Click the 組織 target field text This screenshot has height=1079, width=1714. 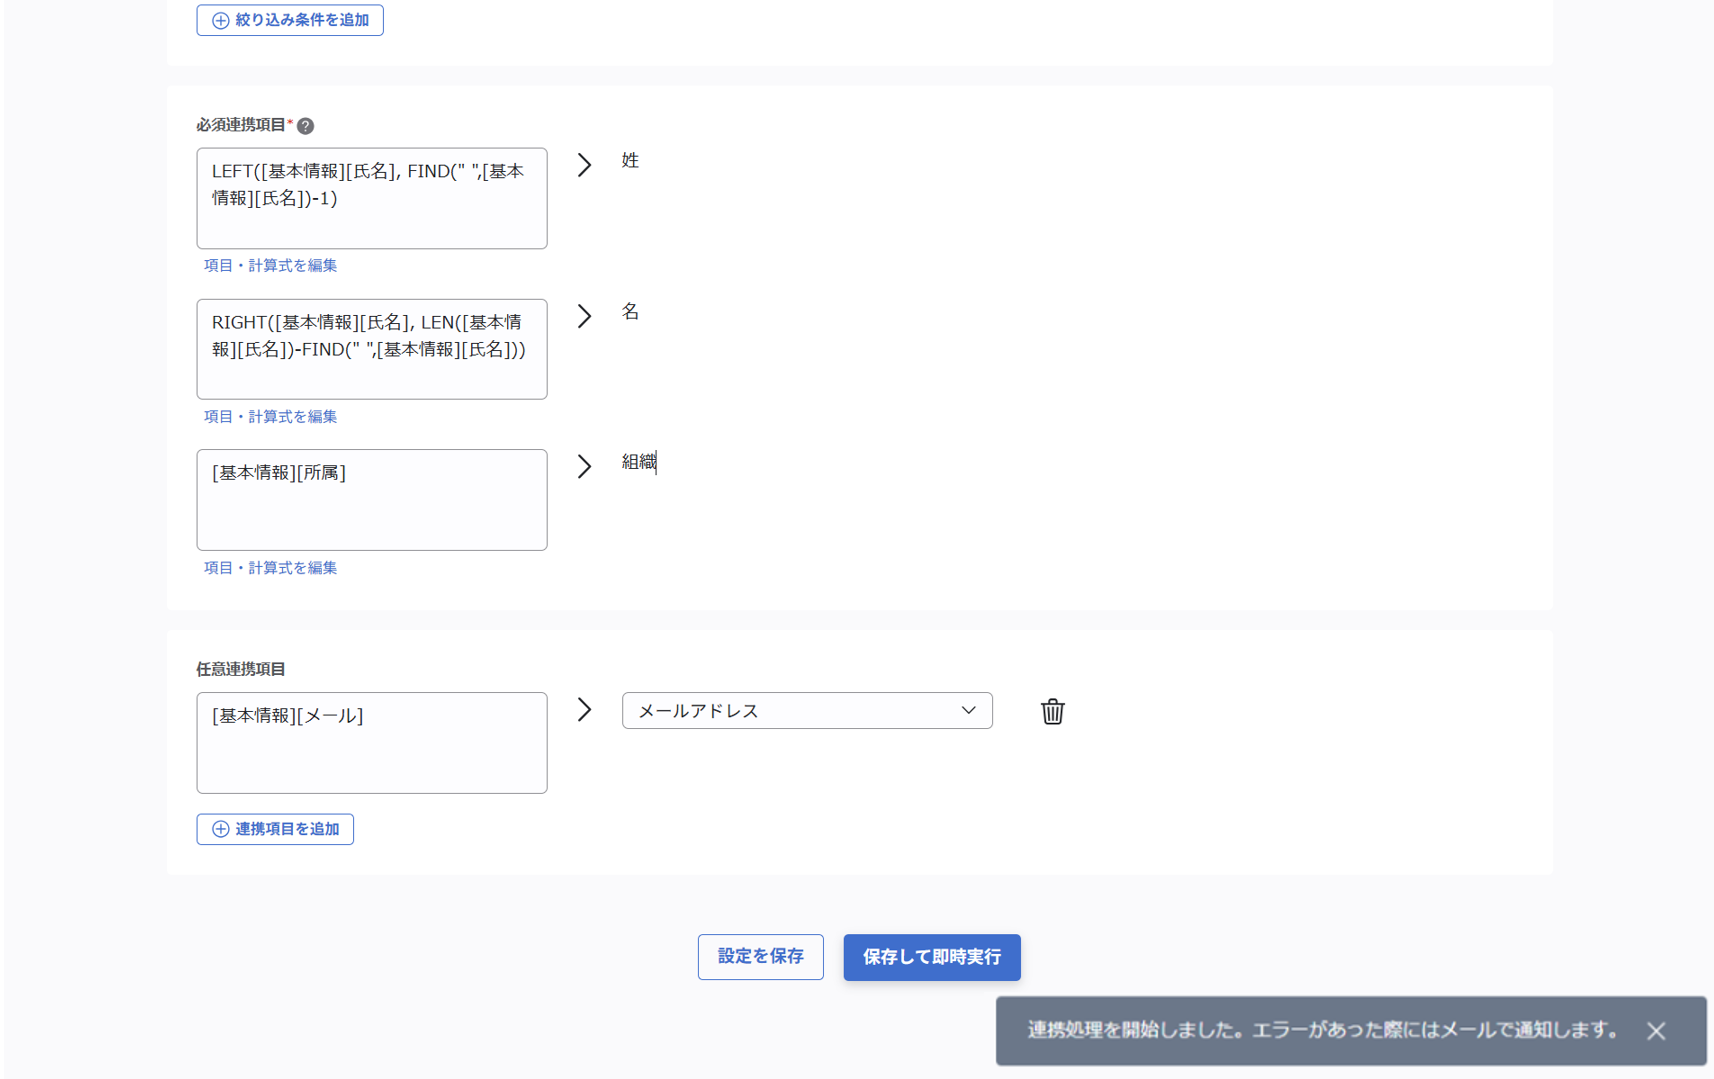[639, 462]
